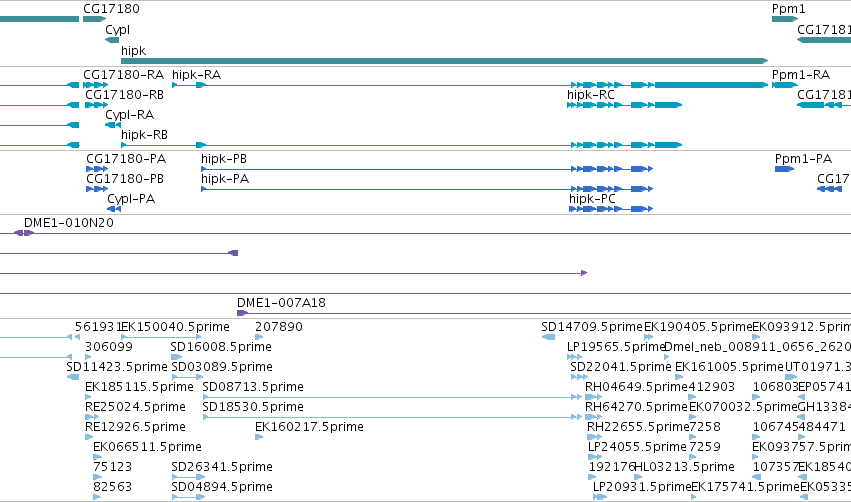This screenshot has width=851, height=502.
Task: Select the CG17180 gene arrow glyph
Action: [x=94, y=19]
